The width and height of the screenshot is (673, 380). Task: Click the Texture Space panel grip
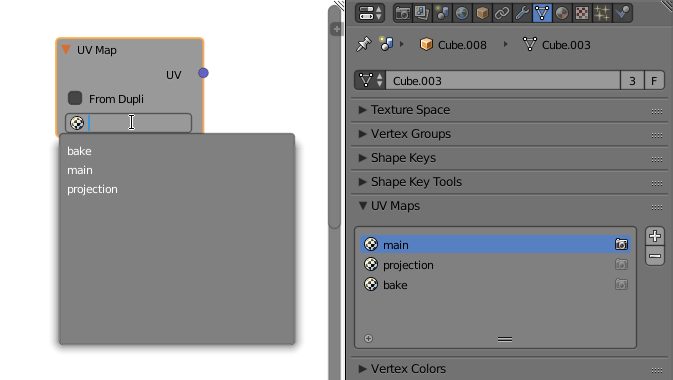657,111
